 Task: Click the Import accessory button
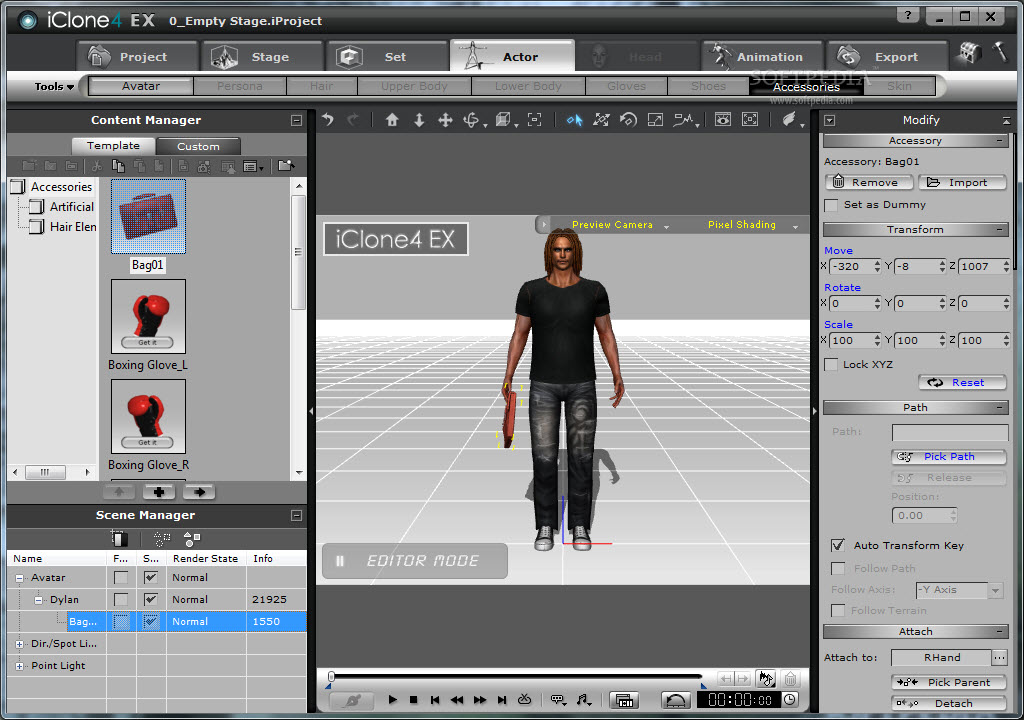[x=962, y=182]
